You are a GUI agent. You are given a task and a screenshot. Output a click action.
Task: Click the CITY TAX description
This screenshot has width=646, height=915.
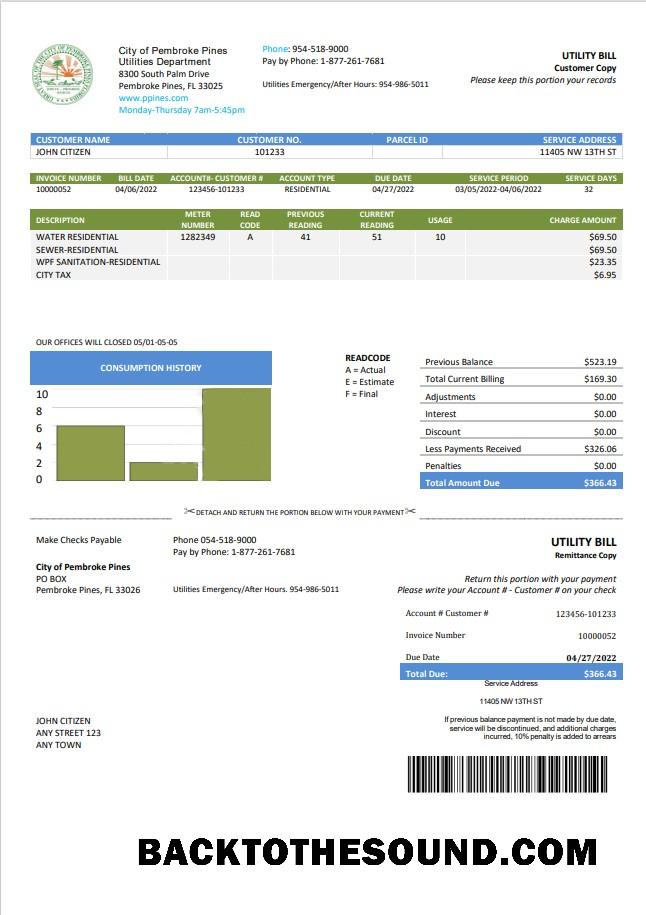pos(53,275)
